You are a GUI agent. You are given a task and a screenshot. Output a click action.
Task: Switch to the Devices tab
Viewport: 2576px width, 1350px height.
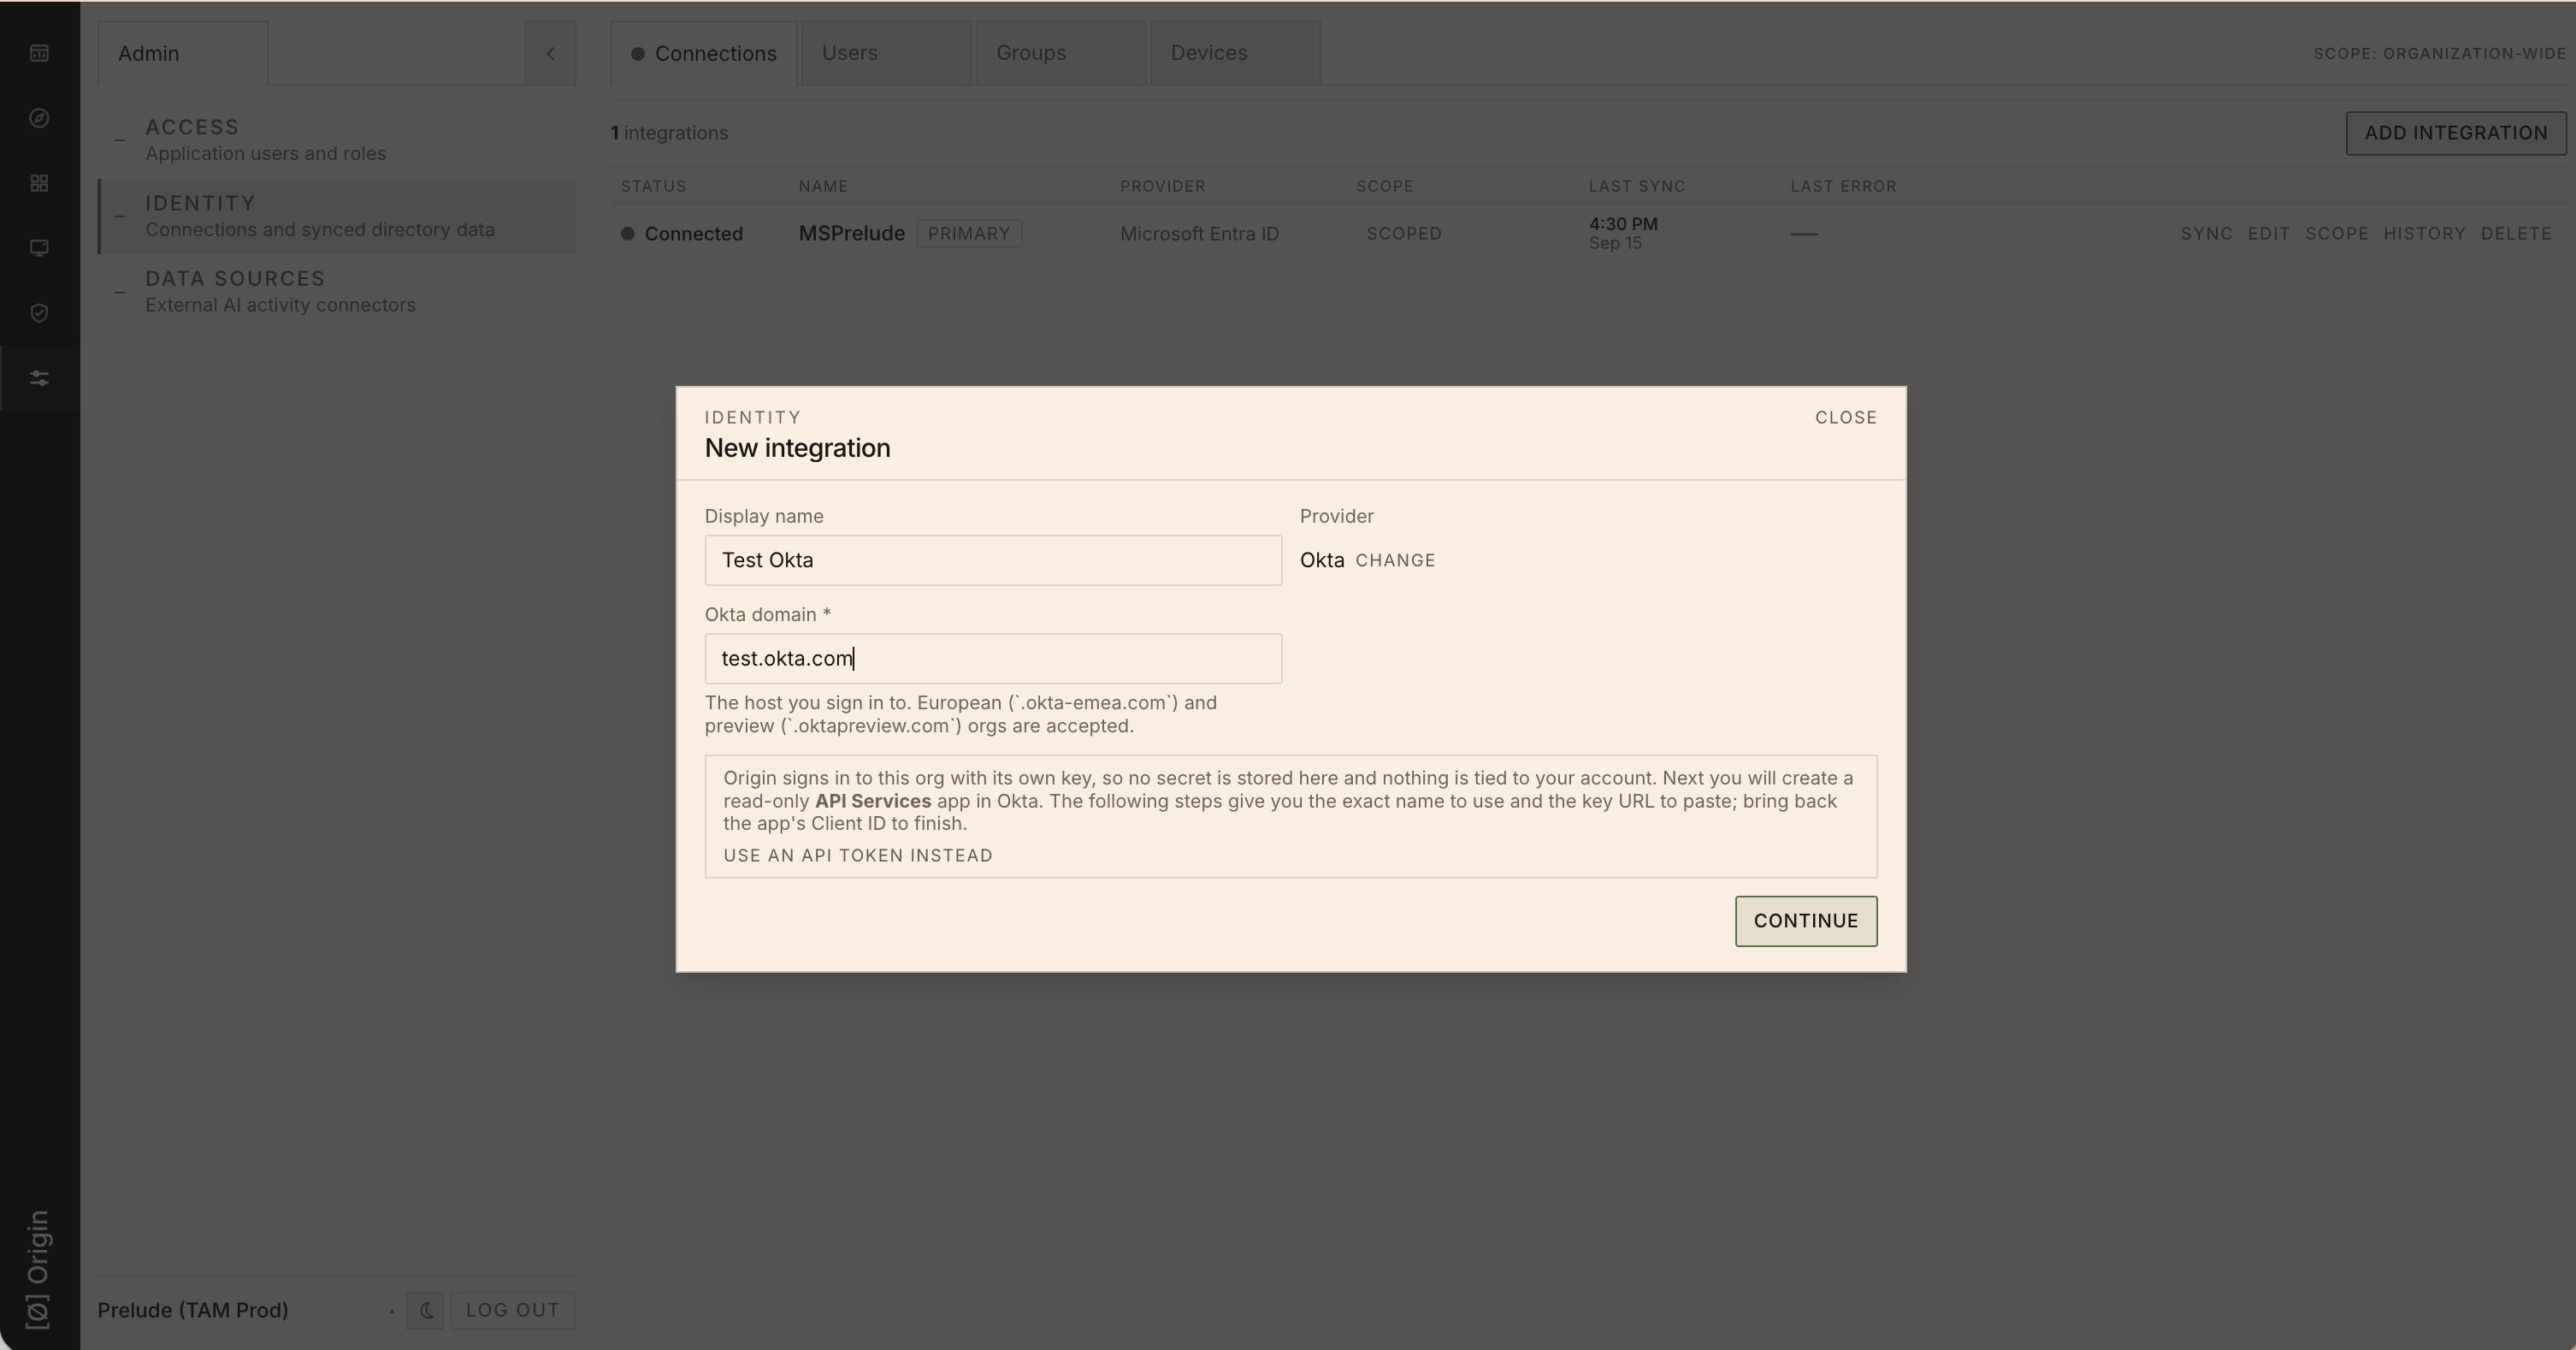[x=1235, y=53]
